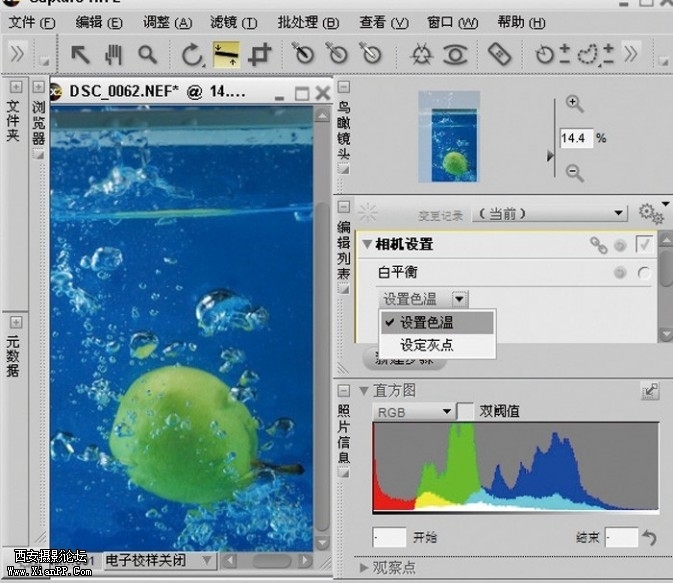Choose 设定灰点 in the dropdown list
The image size is (673, 583).
point(437,345)
